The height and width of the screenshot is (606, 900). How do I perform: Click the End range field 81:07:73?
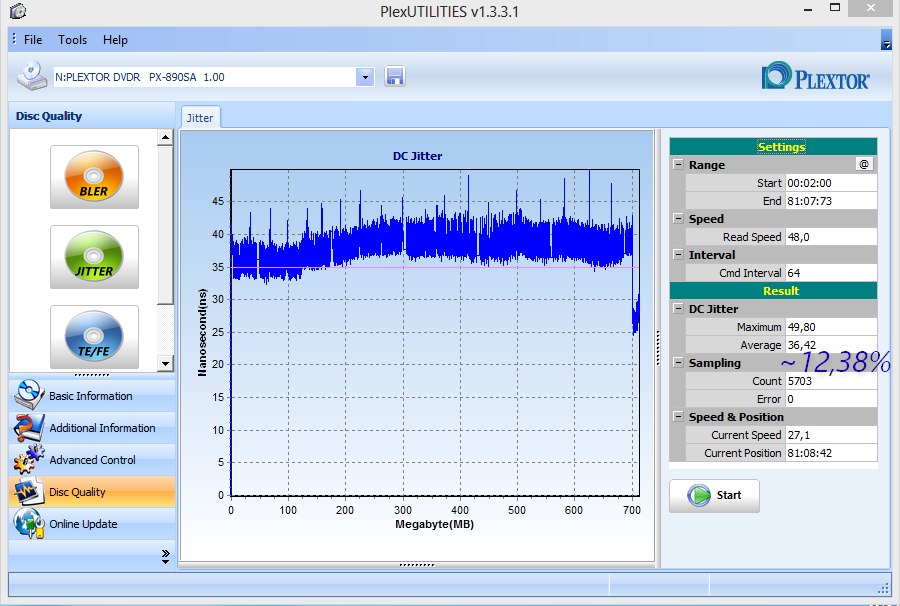(831, 201)
